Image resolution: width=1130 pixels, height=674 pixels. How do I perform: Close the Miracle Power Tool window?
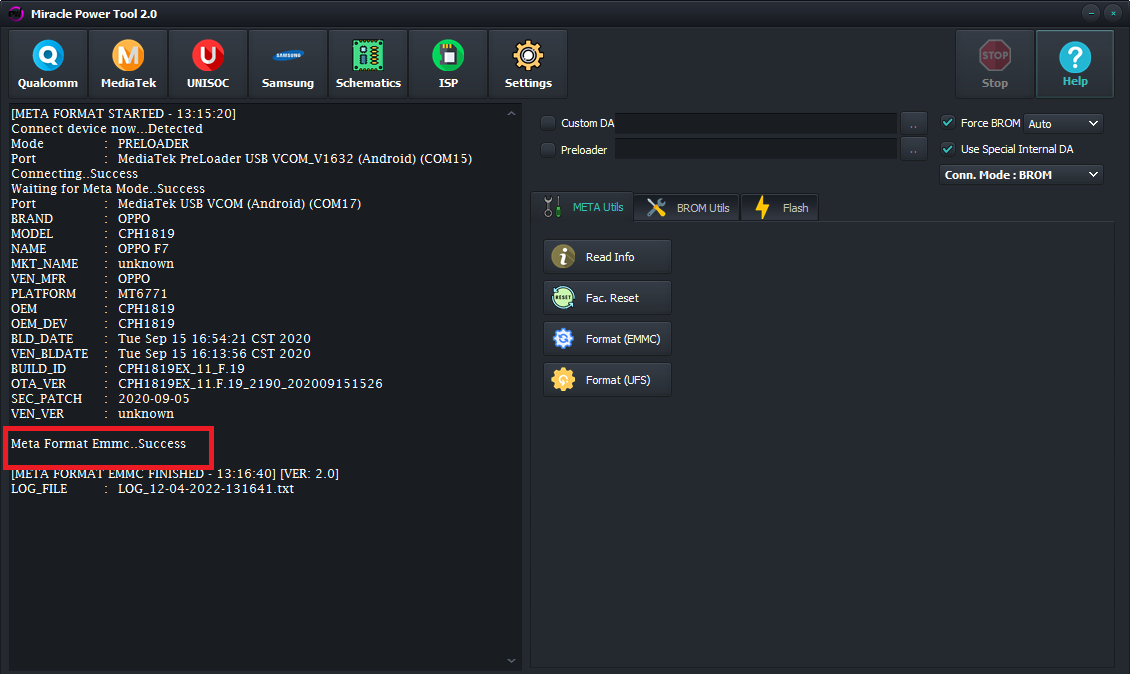[1113, 13]
